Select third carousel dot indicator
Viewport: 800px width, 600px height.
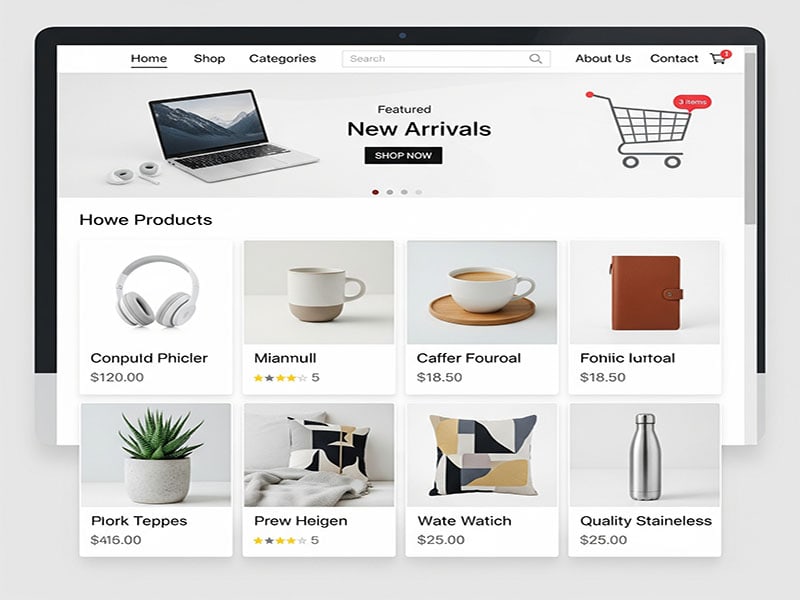(404, 192)
